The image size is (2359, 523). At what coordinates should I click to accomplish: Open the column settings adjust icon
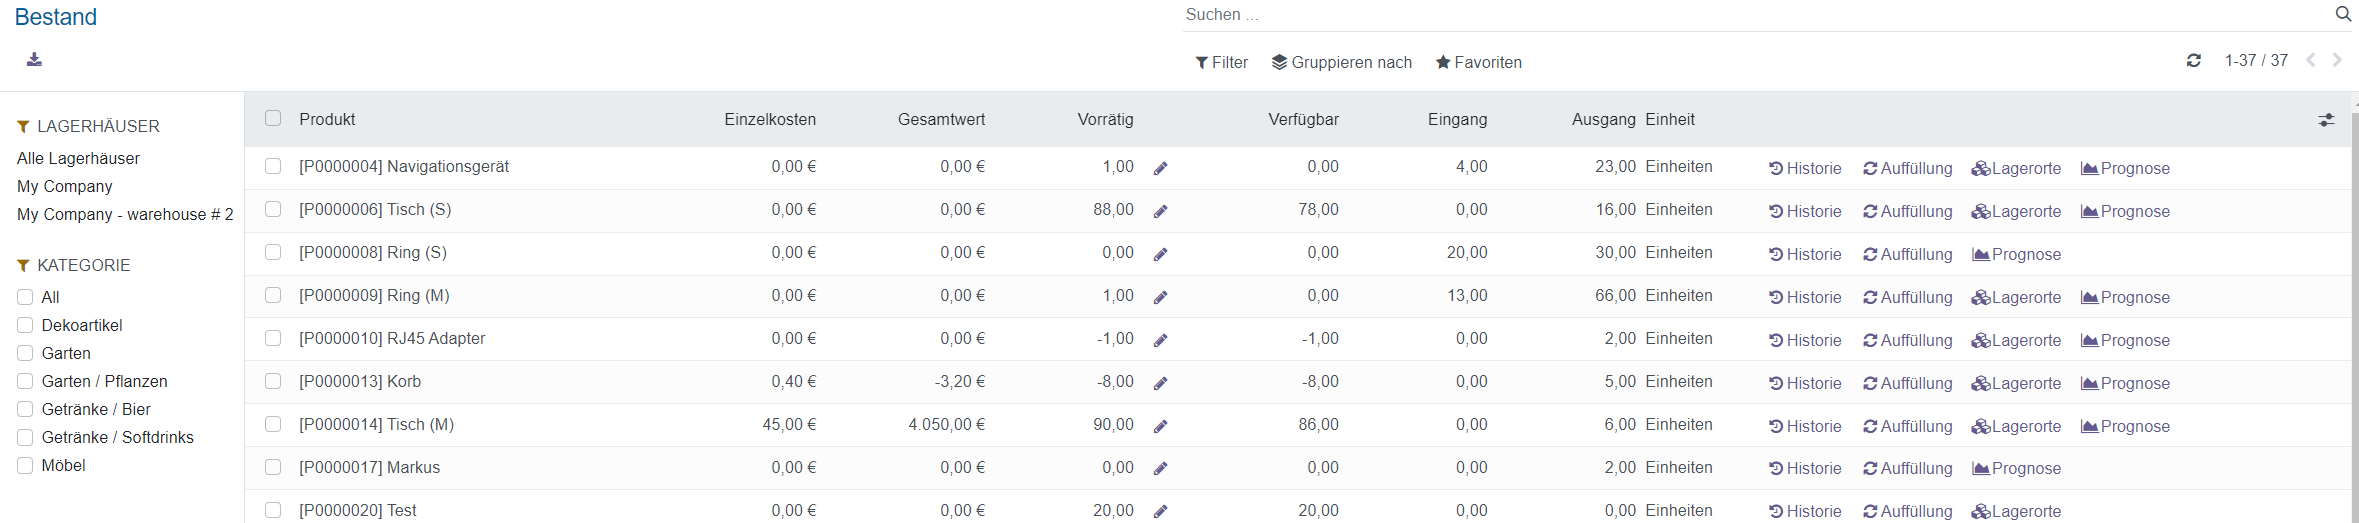coord(2326,120)
